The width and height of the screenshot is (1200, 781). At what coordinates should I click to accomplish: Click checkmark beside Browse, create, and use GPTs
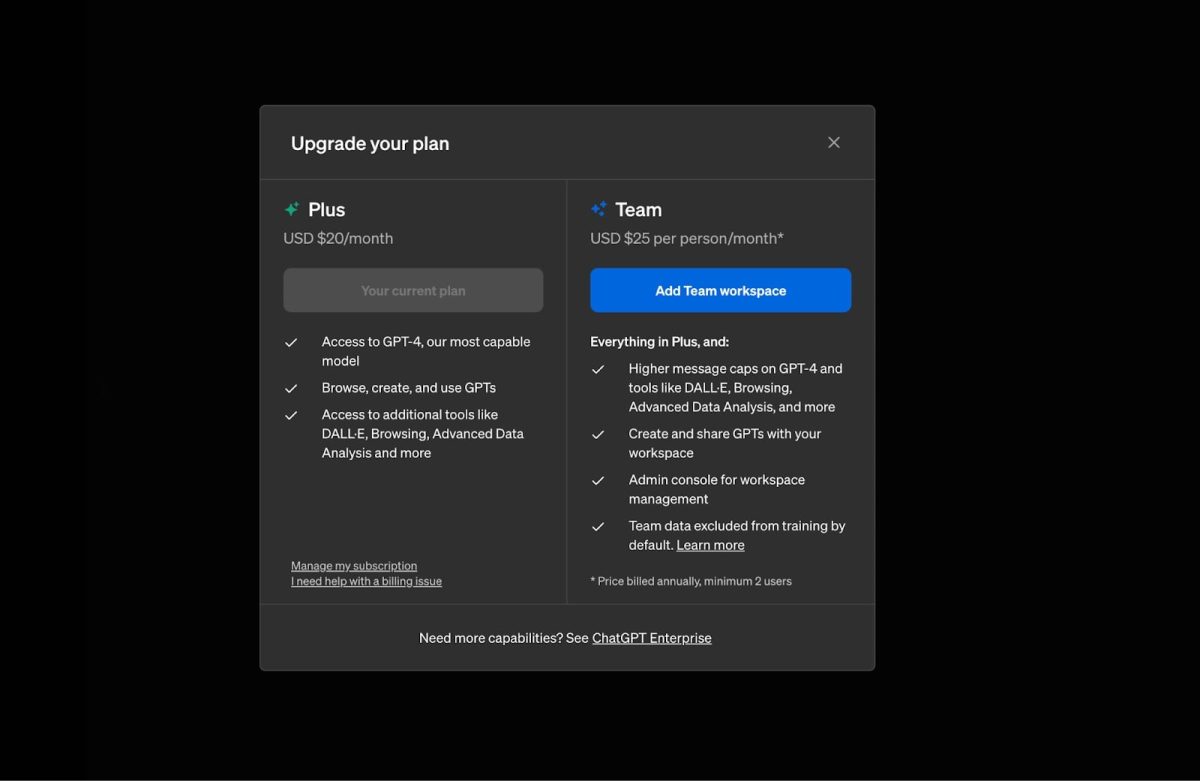click(291, 388)
